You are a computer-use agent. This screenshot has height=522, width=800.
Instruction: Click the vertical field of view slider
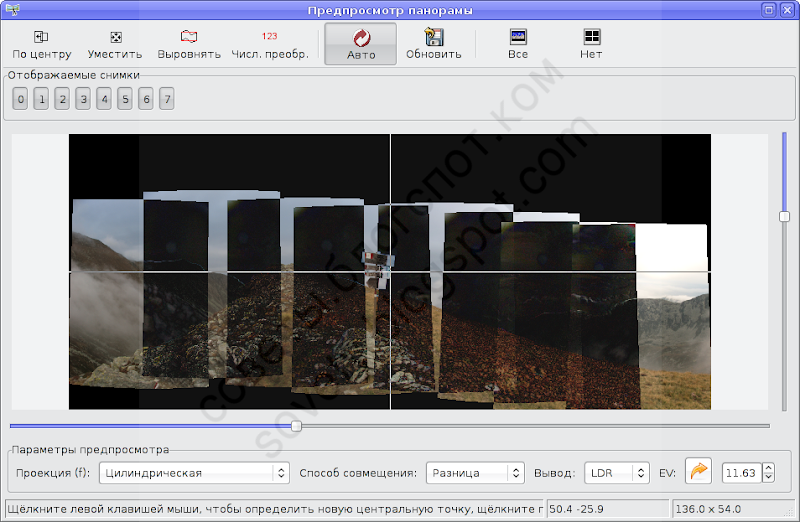(785, 215)
